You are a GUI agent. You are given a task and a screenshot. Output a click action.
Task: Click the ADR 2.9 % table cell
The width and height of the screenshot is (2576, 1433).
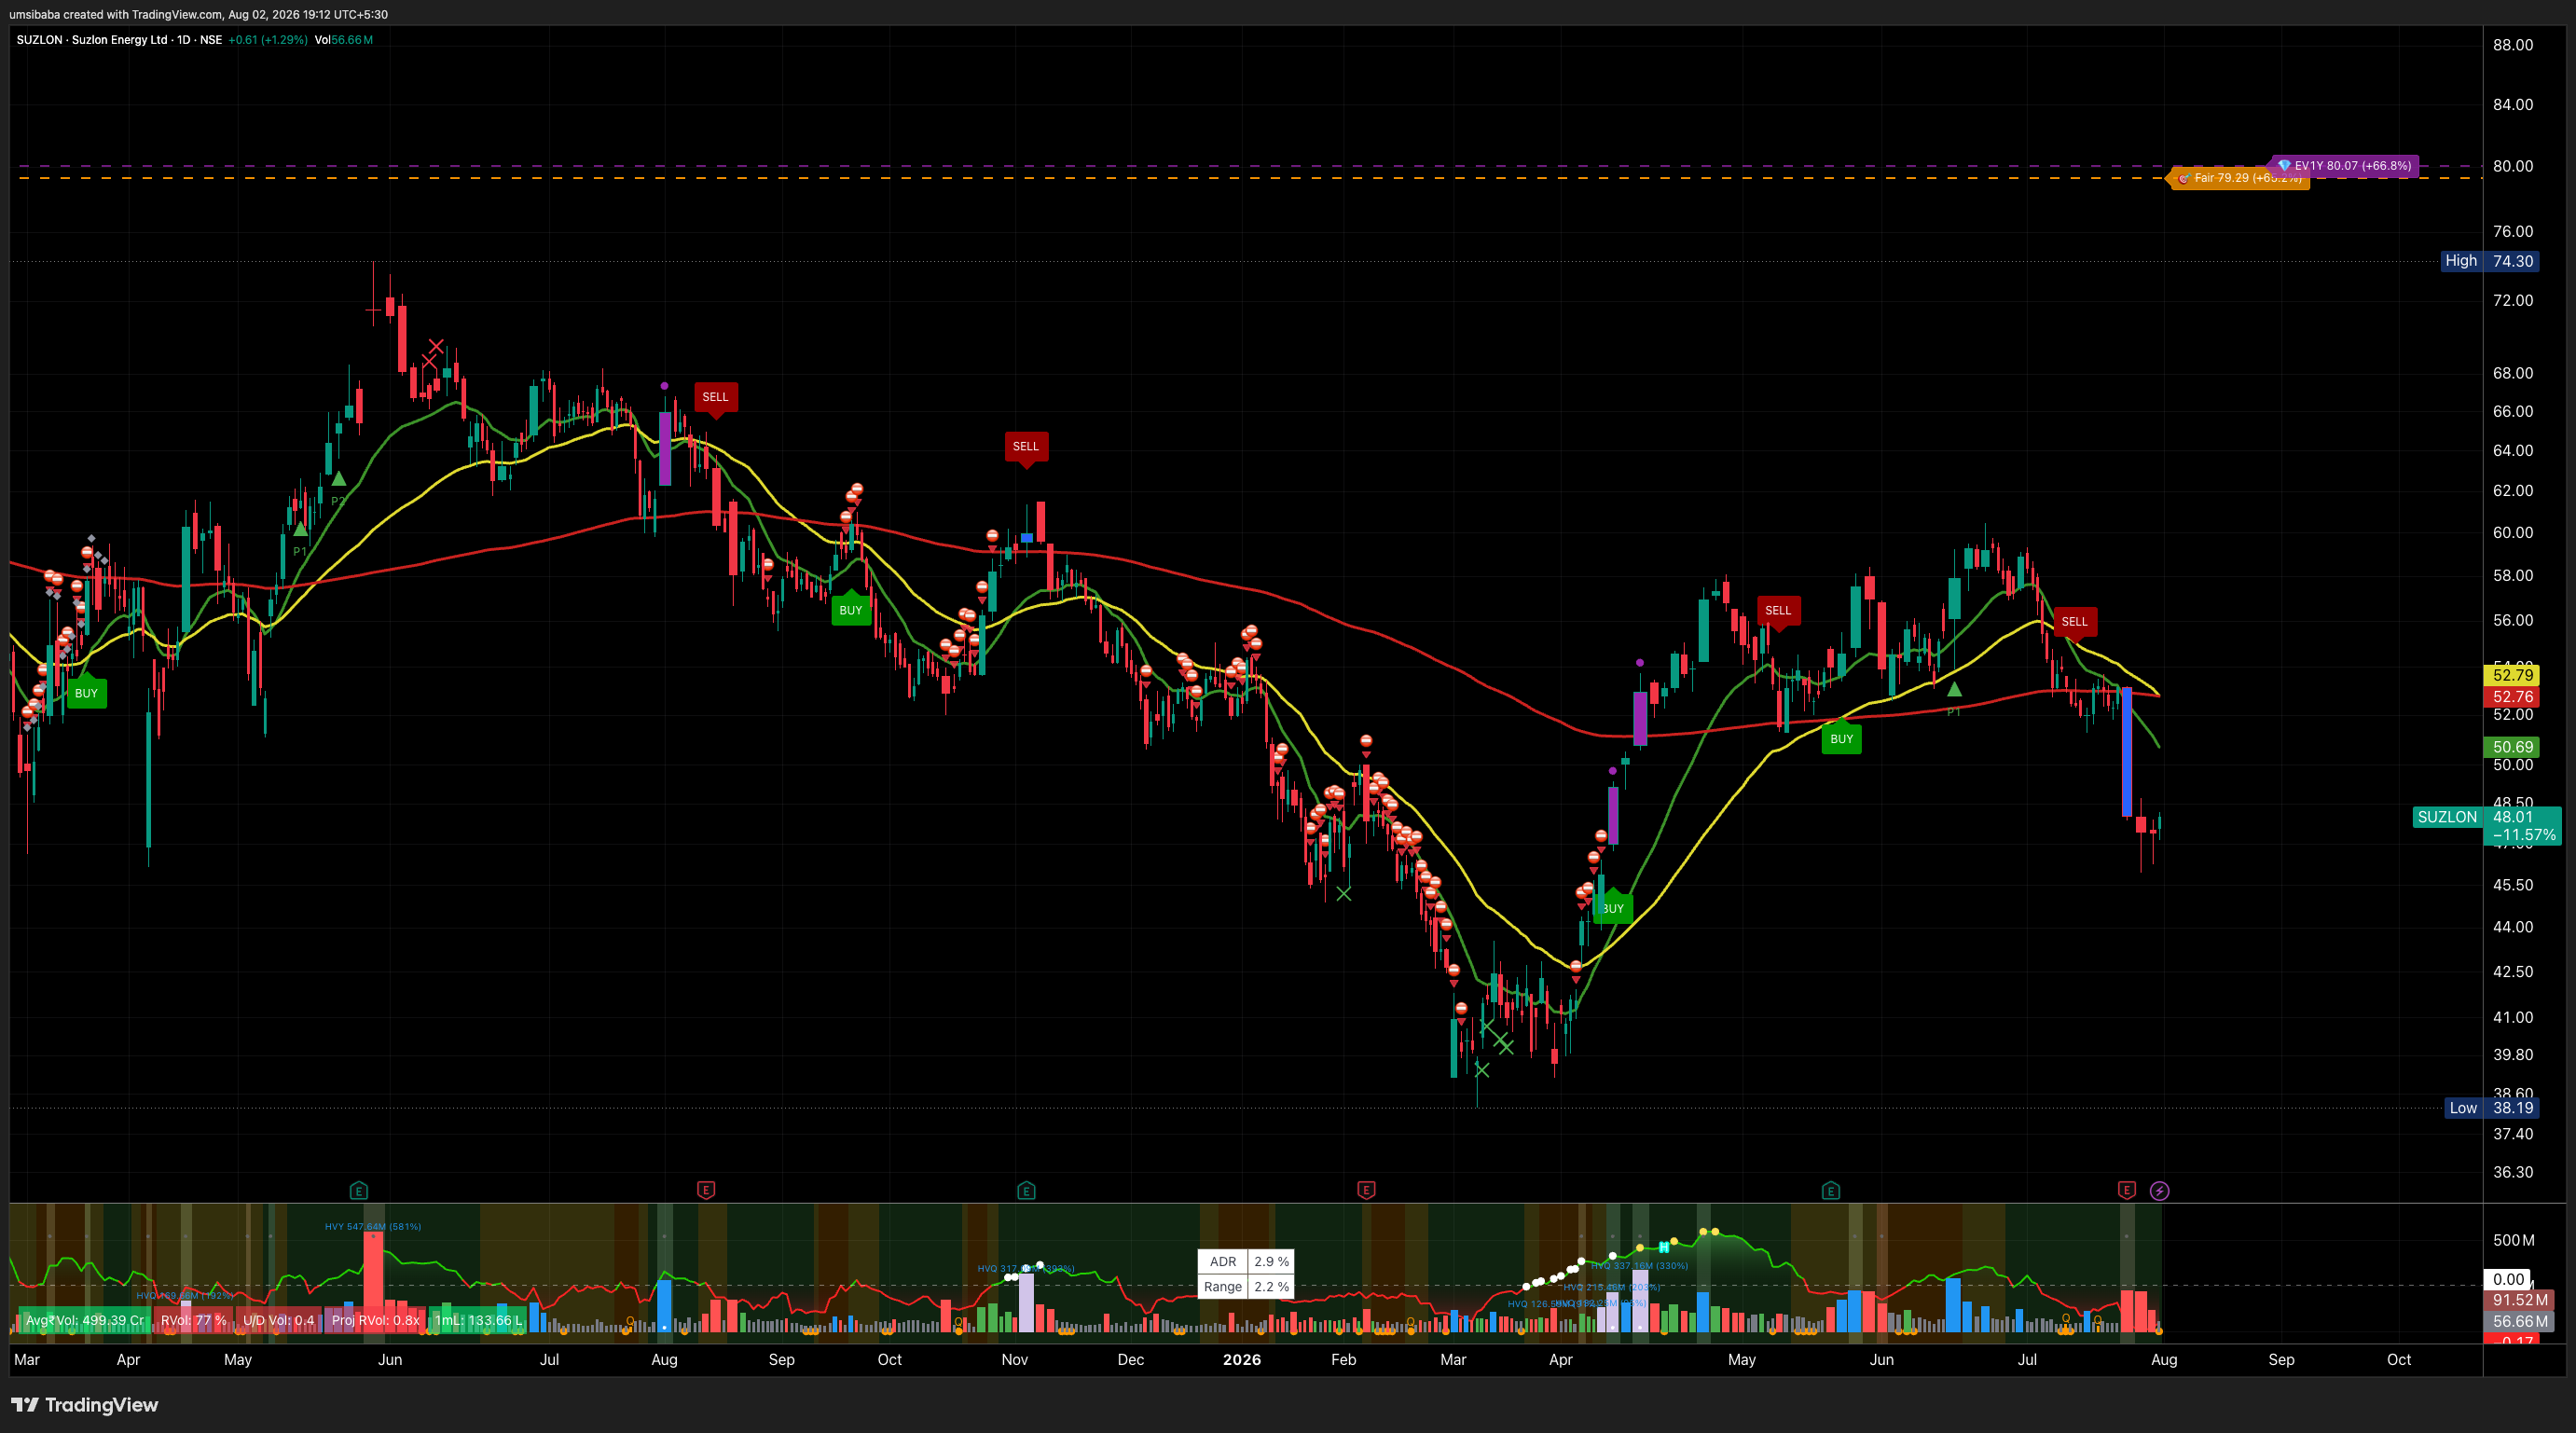(1245, 1262)
